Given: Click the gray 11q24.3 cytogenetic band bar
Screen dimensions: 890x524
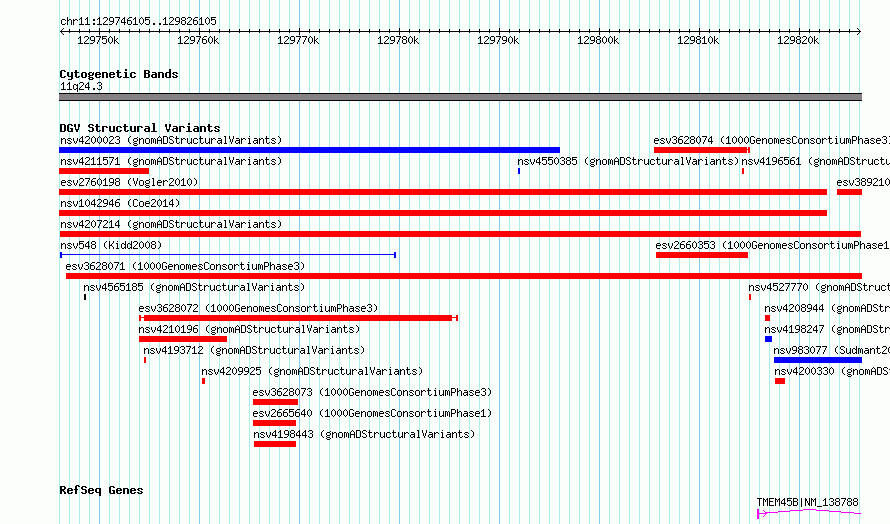Looking at the screenshot, I should click(460, 97).
